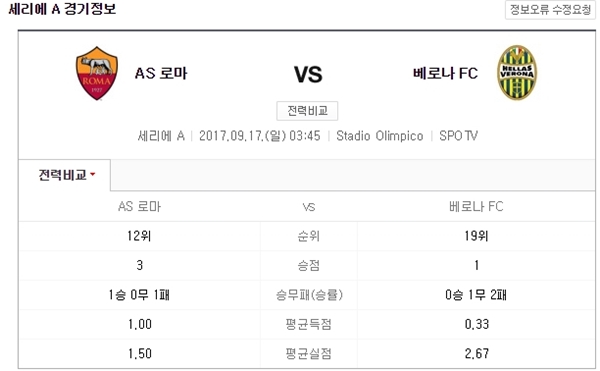Click the Stadio Olimpico venue text
The height and width of the screenshot is (371, 600).
pyautogui.click(x=380, y=136)
